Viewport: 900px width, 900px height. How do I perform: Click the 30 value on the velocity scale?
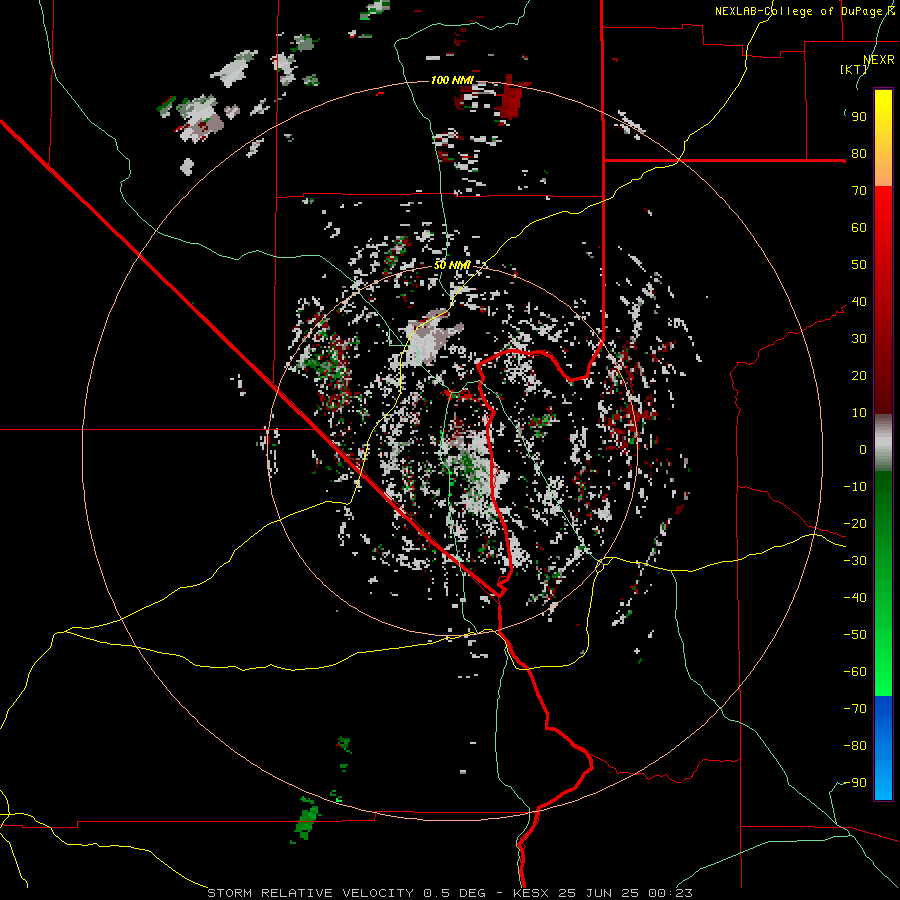click(x=859, y=339)
